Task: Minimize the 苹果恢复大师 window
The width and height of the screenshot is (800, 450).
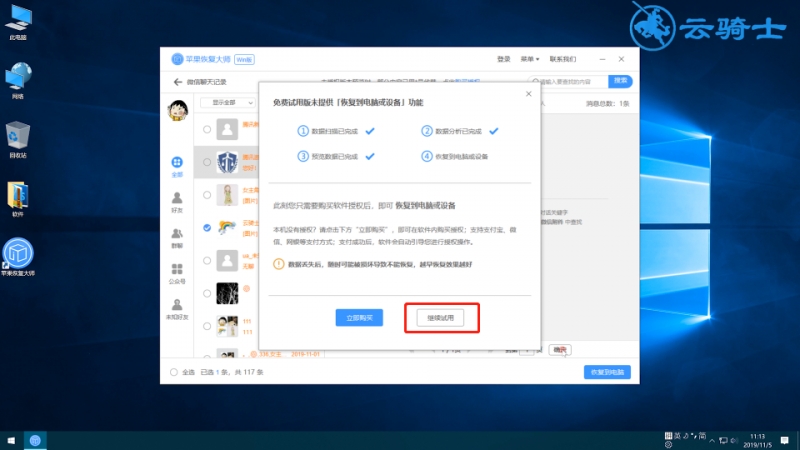Action: (x=603, y=59)
